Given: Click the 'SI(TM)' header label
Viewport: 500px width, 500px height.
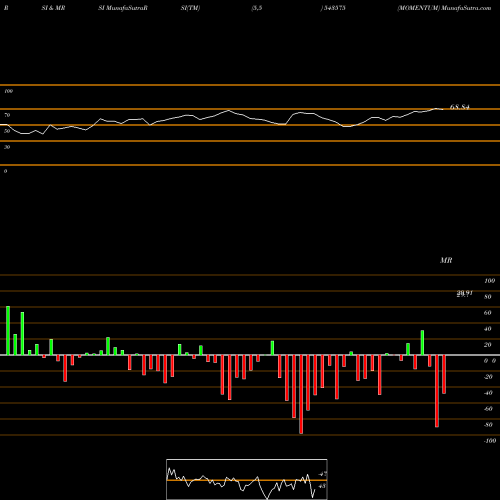Looking at the screenshot, I should (190, 8).
